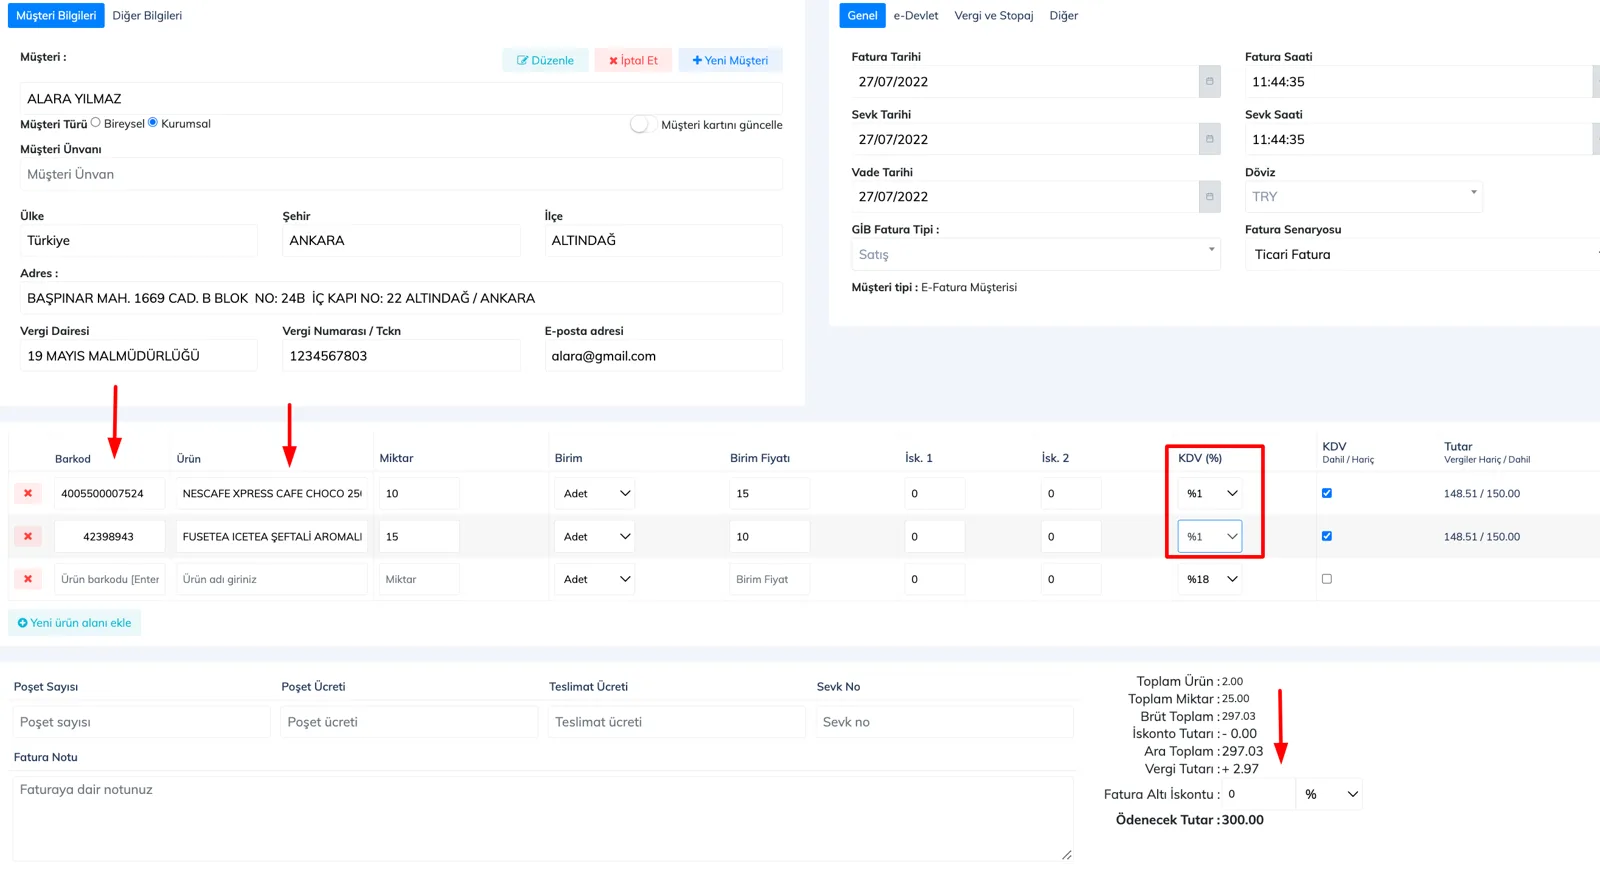The image size is (1600, 873).
Task: Delete the FUSETEA ICETEA product row
Action: click(x=28, y=536)
